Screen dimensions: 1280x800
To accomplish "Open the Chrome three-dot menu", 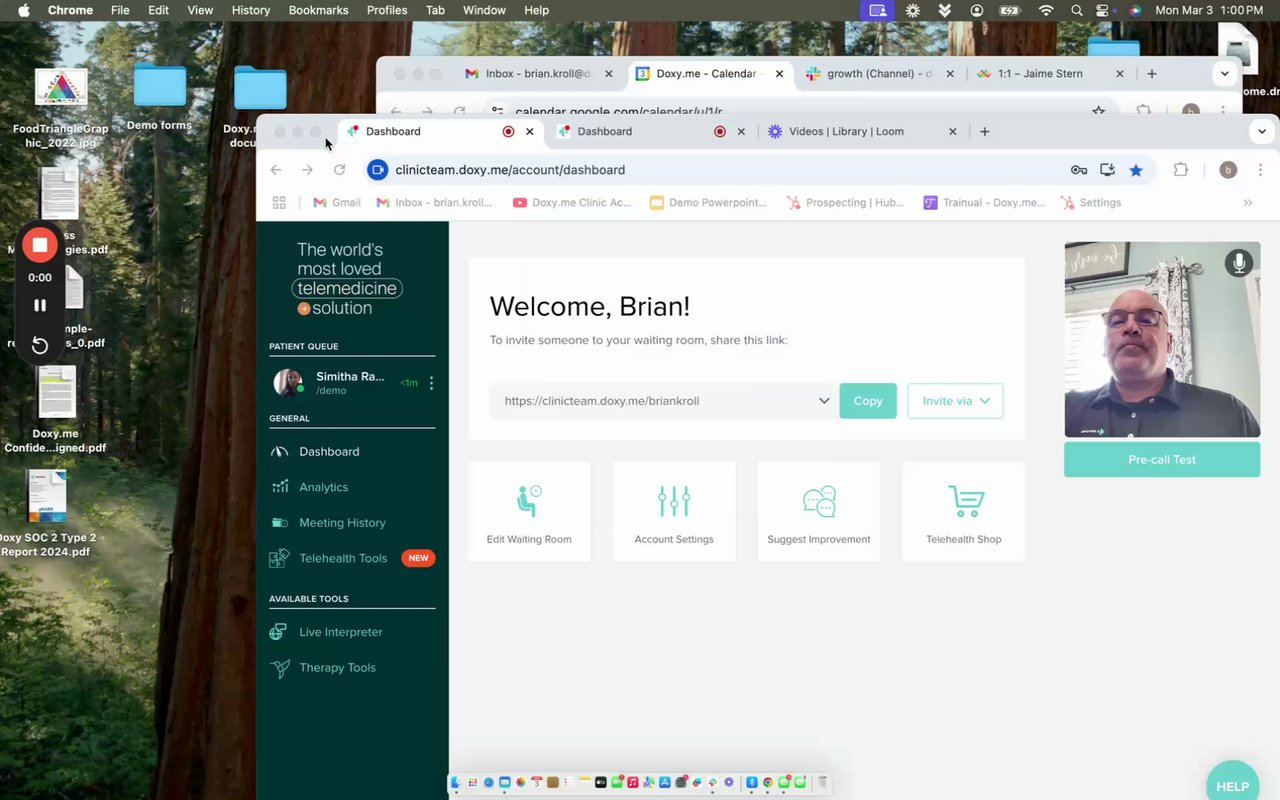I will [1260, 170].
